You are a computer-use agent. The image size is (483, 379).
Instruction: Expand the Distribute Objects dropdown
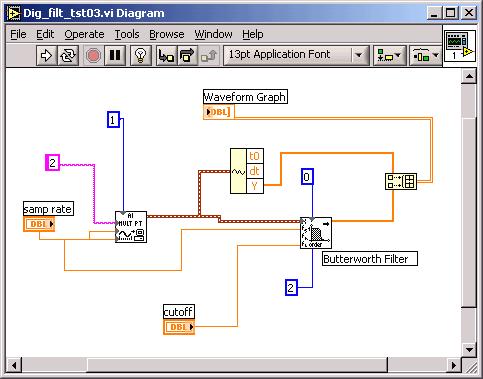pos(425,55)
